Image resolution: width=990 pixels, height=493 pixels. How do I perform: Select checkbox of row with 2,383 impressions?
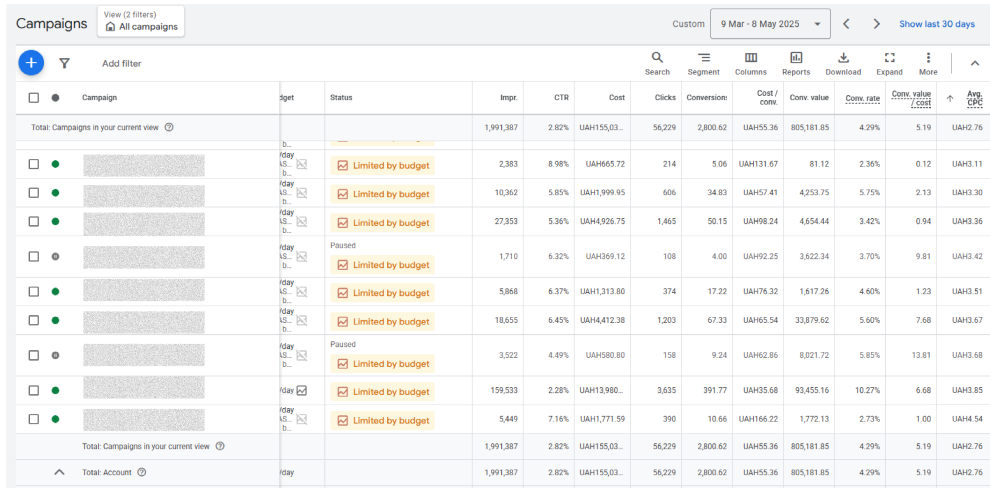point(33,164)
